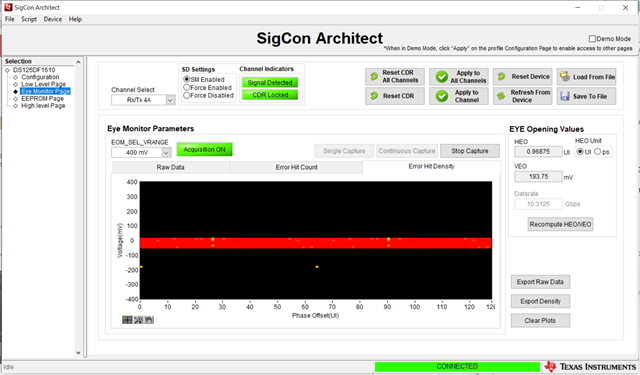Enable the Demo Mode checkbox
640x375 pixels.
592,39
